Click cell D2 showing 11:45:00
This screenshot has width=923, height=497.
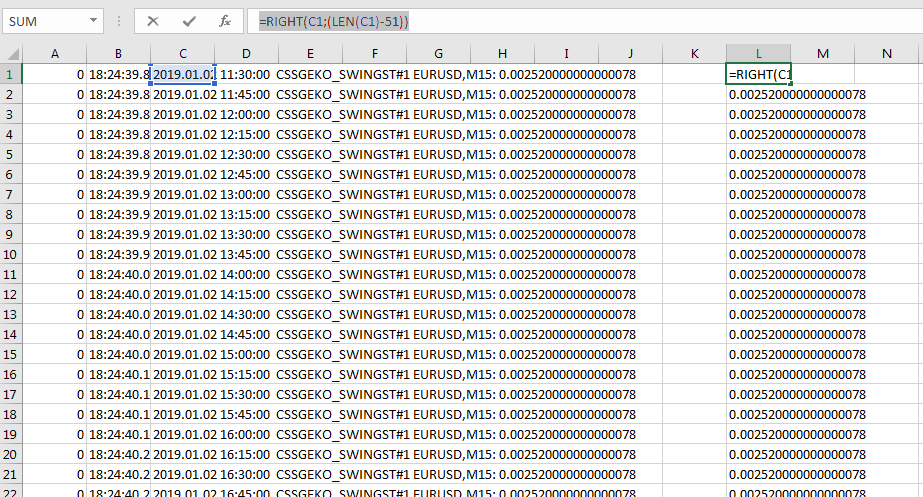tap(246, 94)
